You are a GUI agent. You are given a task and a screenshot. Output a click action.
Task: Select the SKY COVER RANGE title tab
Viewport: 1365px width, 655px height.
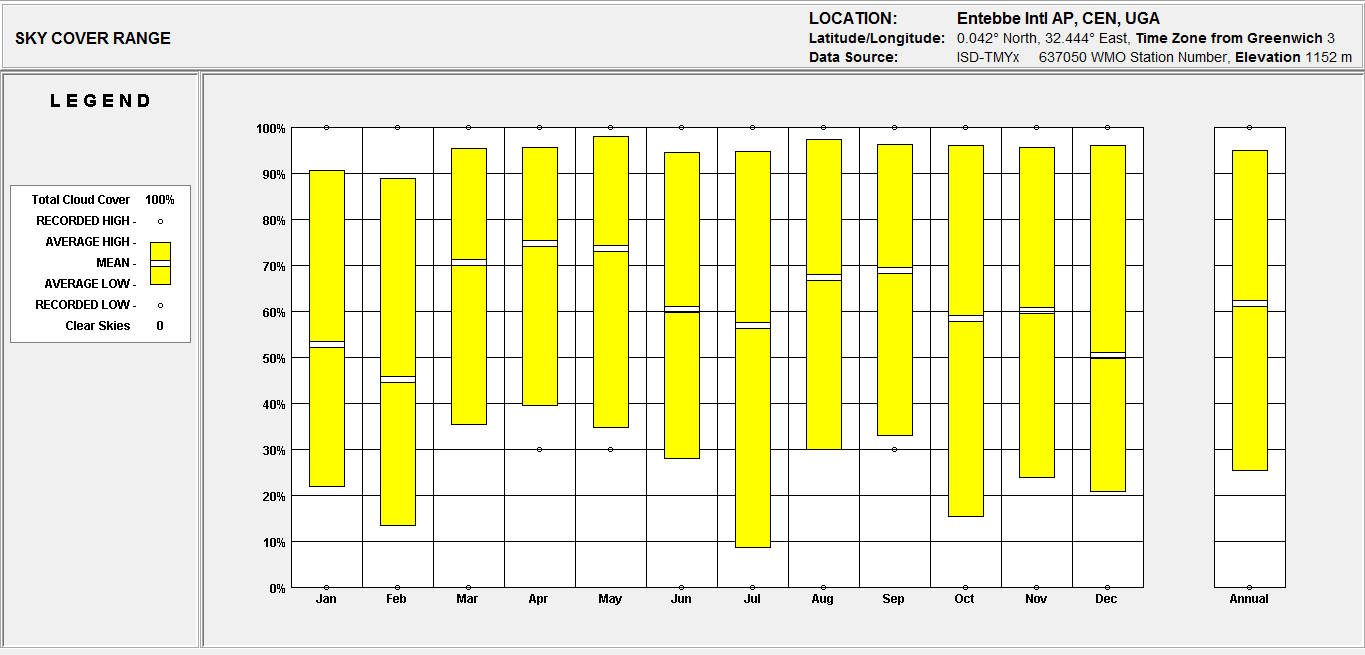click(91, 38)
